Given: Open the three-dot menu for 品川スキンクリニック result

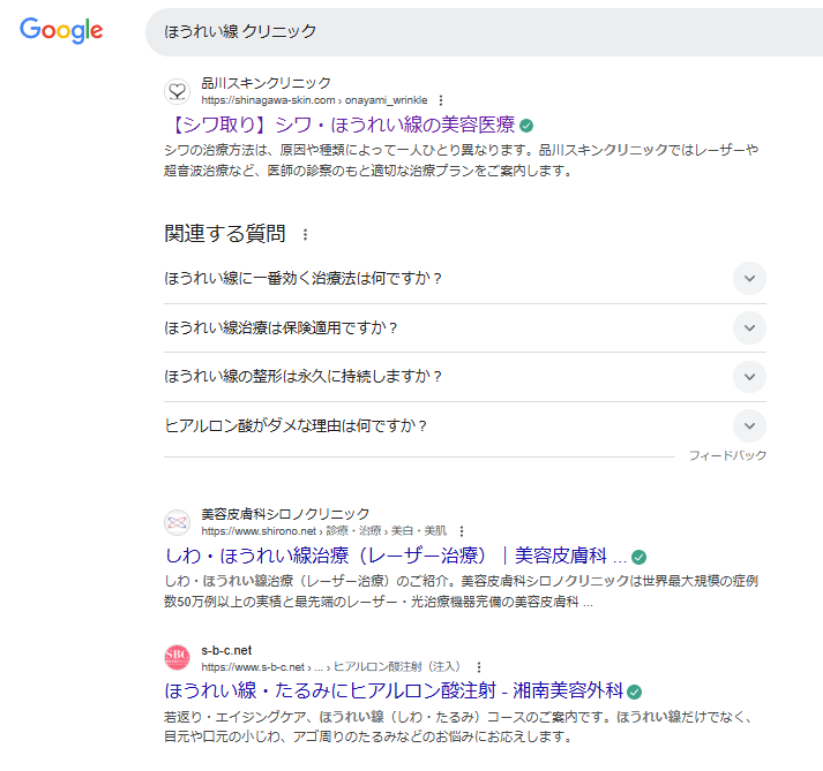Looking at the screenshot, I should [441, 99].
